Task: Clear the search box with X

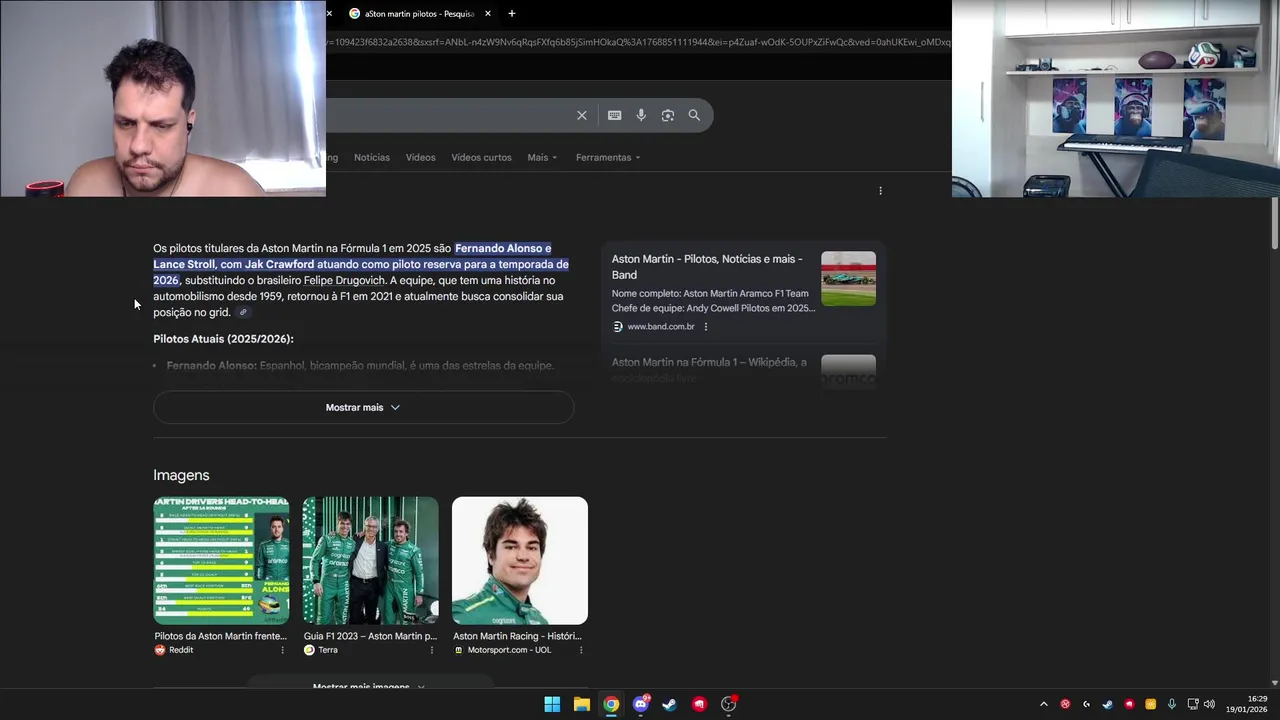Action: pyautogui.click(x=582, y=115)
